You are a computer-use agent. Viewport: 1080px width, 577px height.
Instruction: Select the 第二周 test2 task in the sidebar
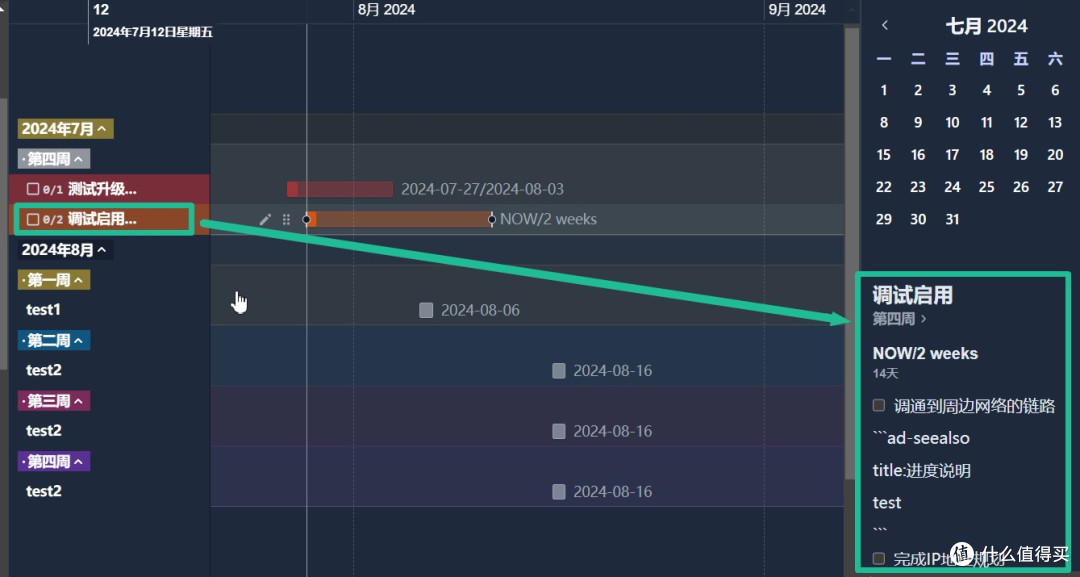point(44,370)
